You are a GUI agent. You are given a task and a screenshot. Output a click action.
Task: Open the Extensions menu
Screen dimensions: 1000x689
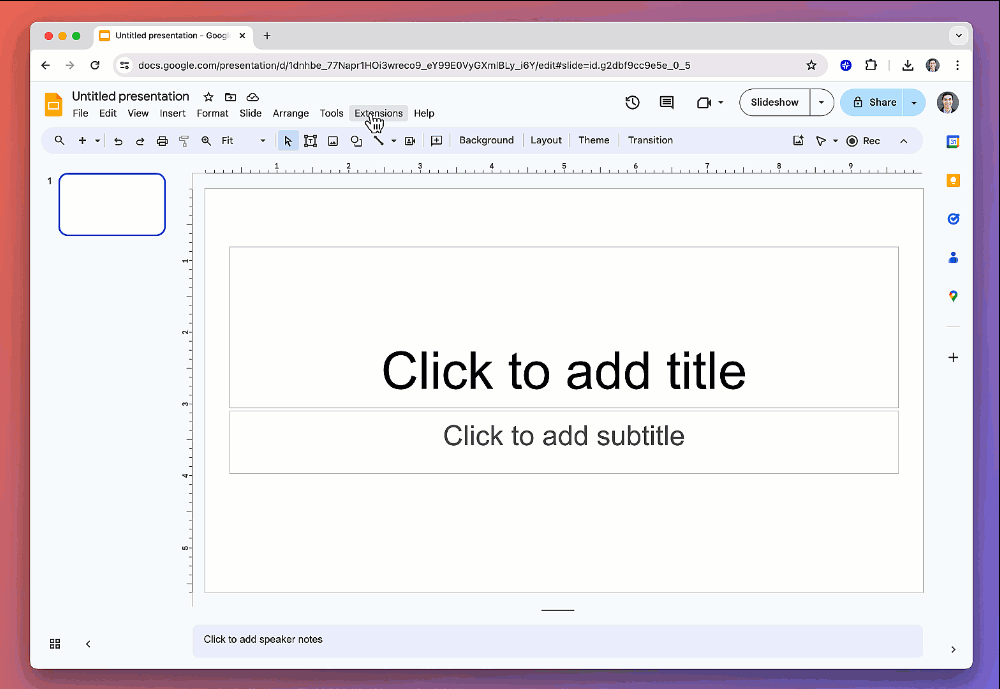(379, 114)
